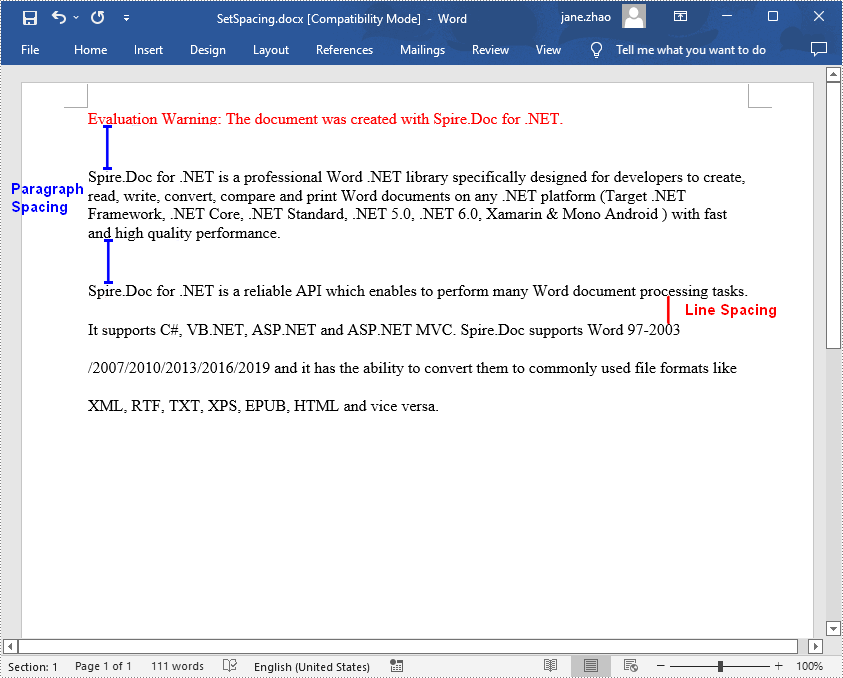This screenshot has height=678, width=843.
Task: Select the Read Mode view icon
Action: [x=551, y=665]
